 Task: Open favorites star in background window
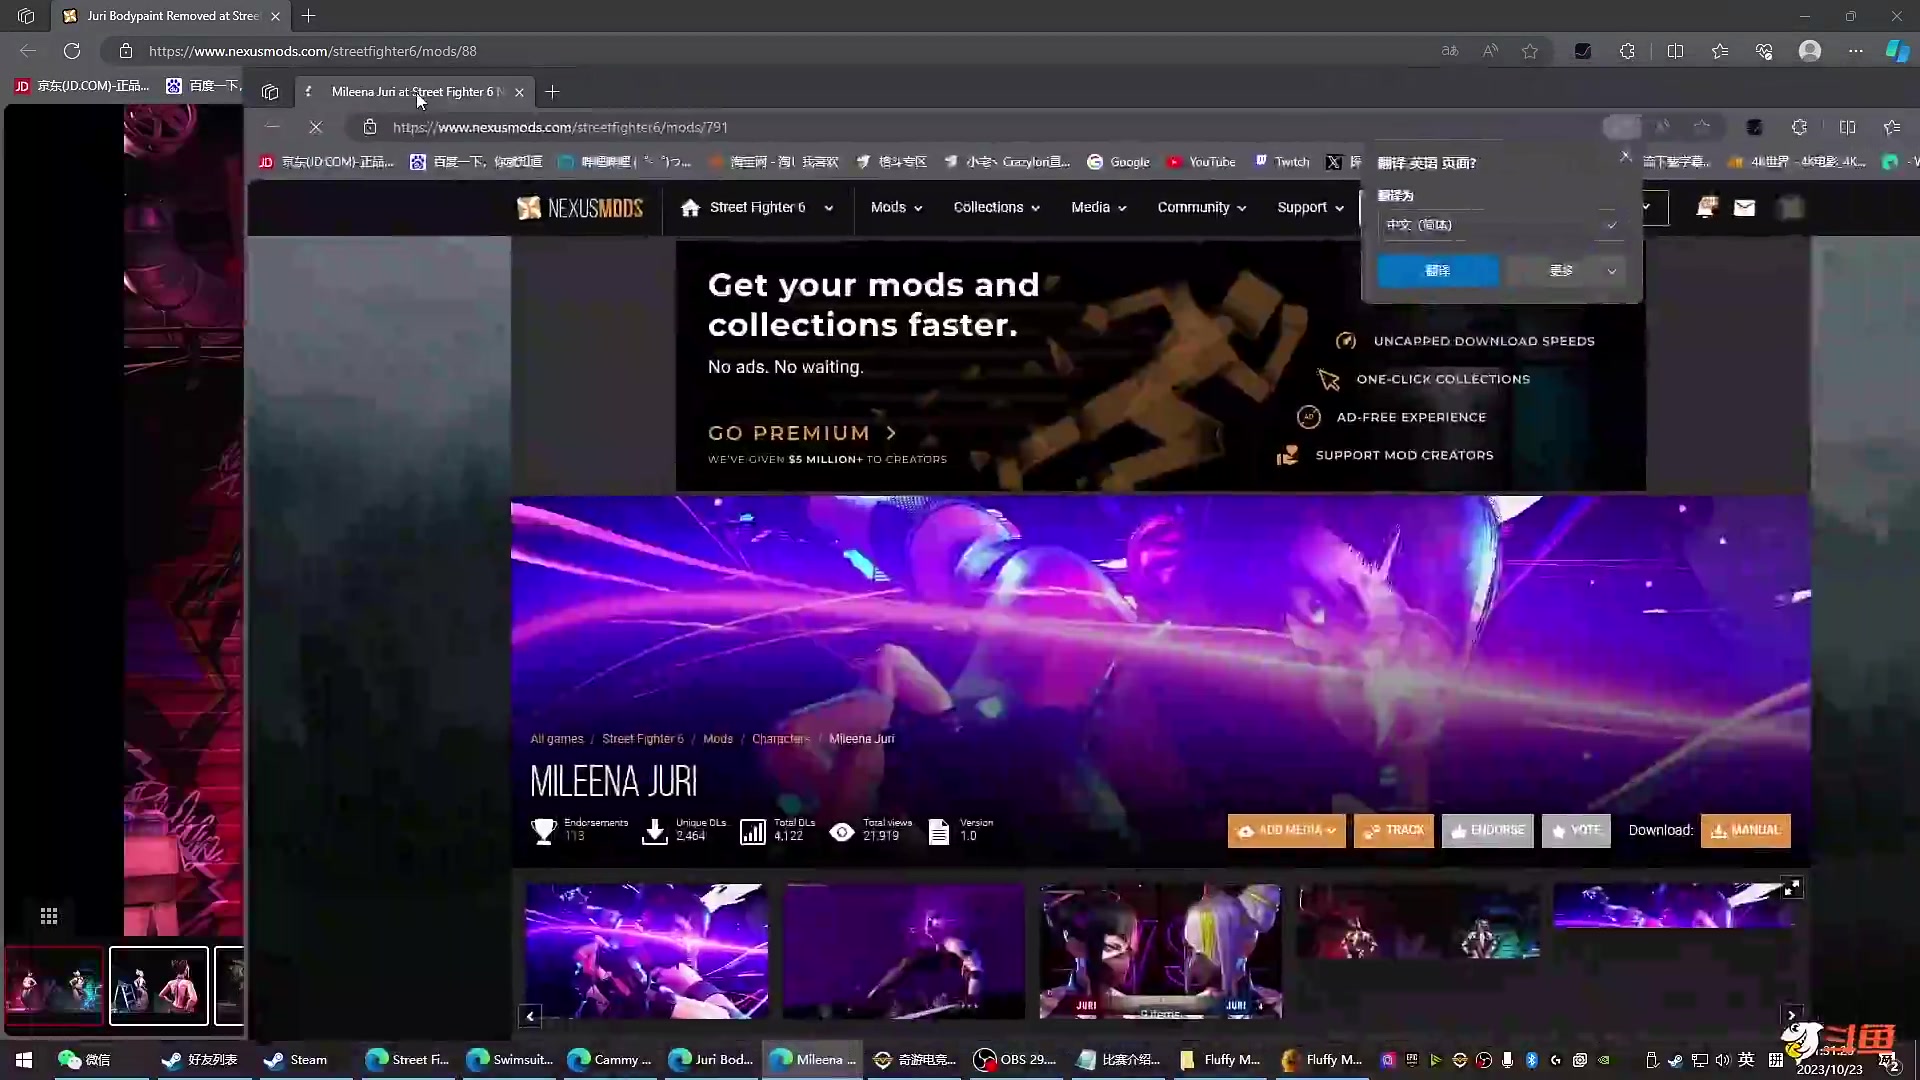pyautogui.click(x=1530, y=51)
